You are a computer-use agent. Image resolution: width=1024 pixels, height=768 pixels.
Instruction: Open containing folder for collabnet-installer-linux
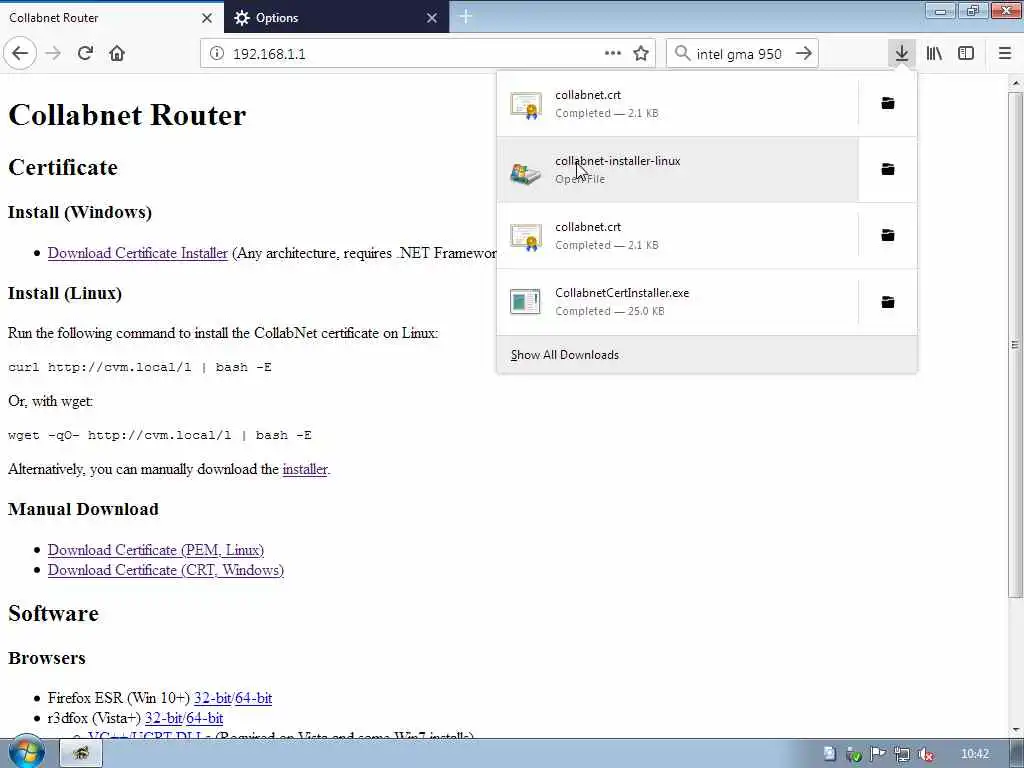pyautogui.click(x=888, y=169)
